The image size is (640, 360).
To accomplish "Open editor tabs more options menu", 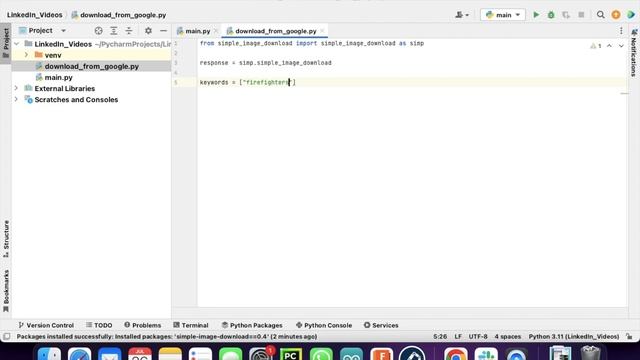I will click(x=621, y=31).
